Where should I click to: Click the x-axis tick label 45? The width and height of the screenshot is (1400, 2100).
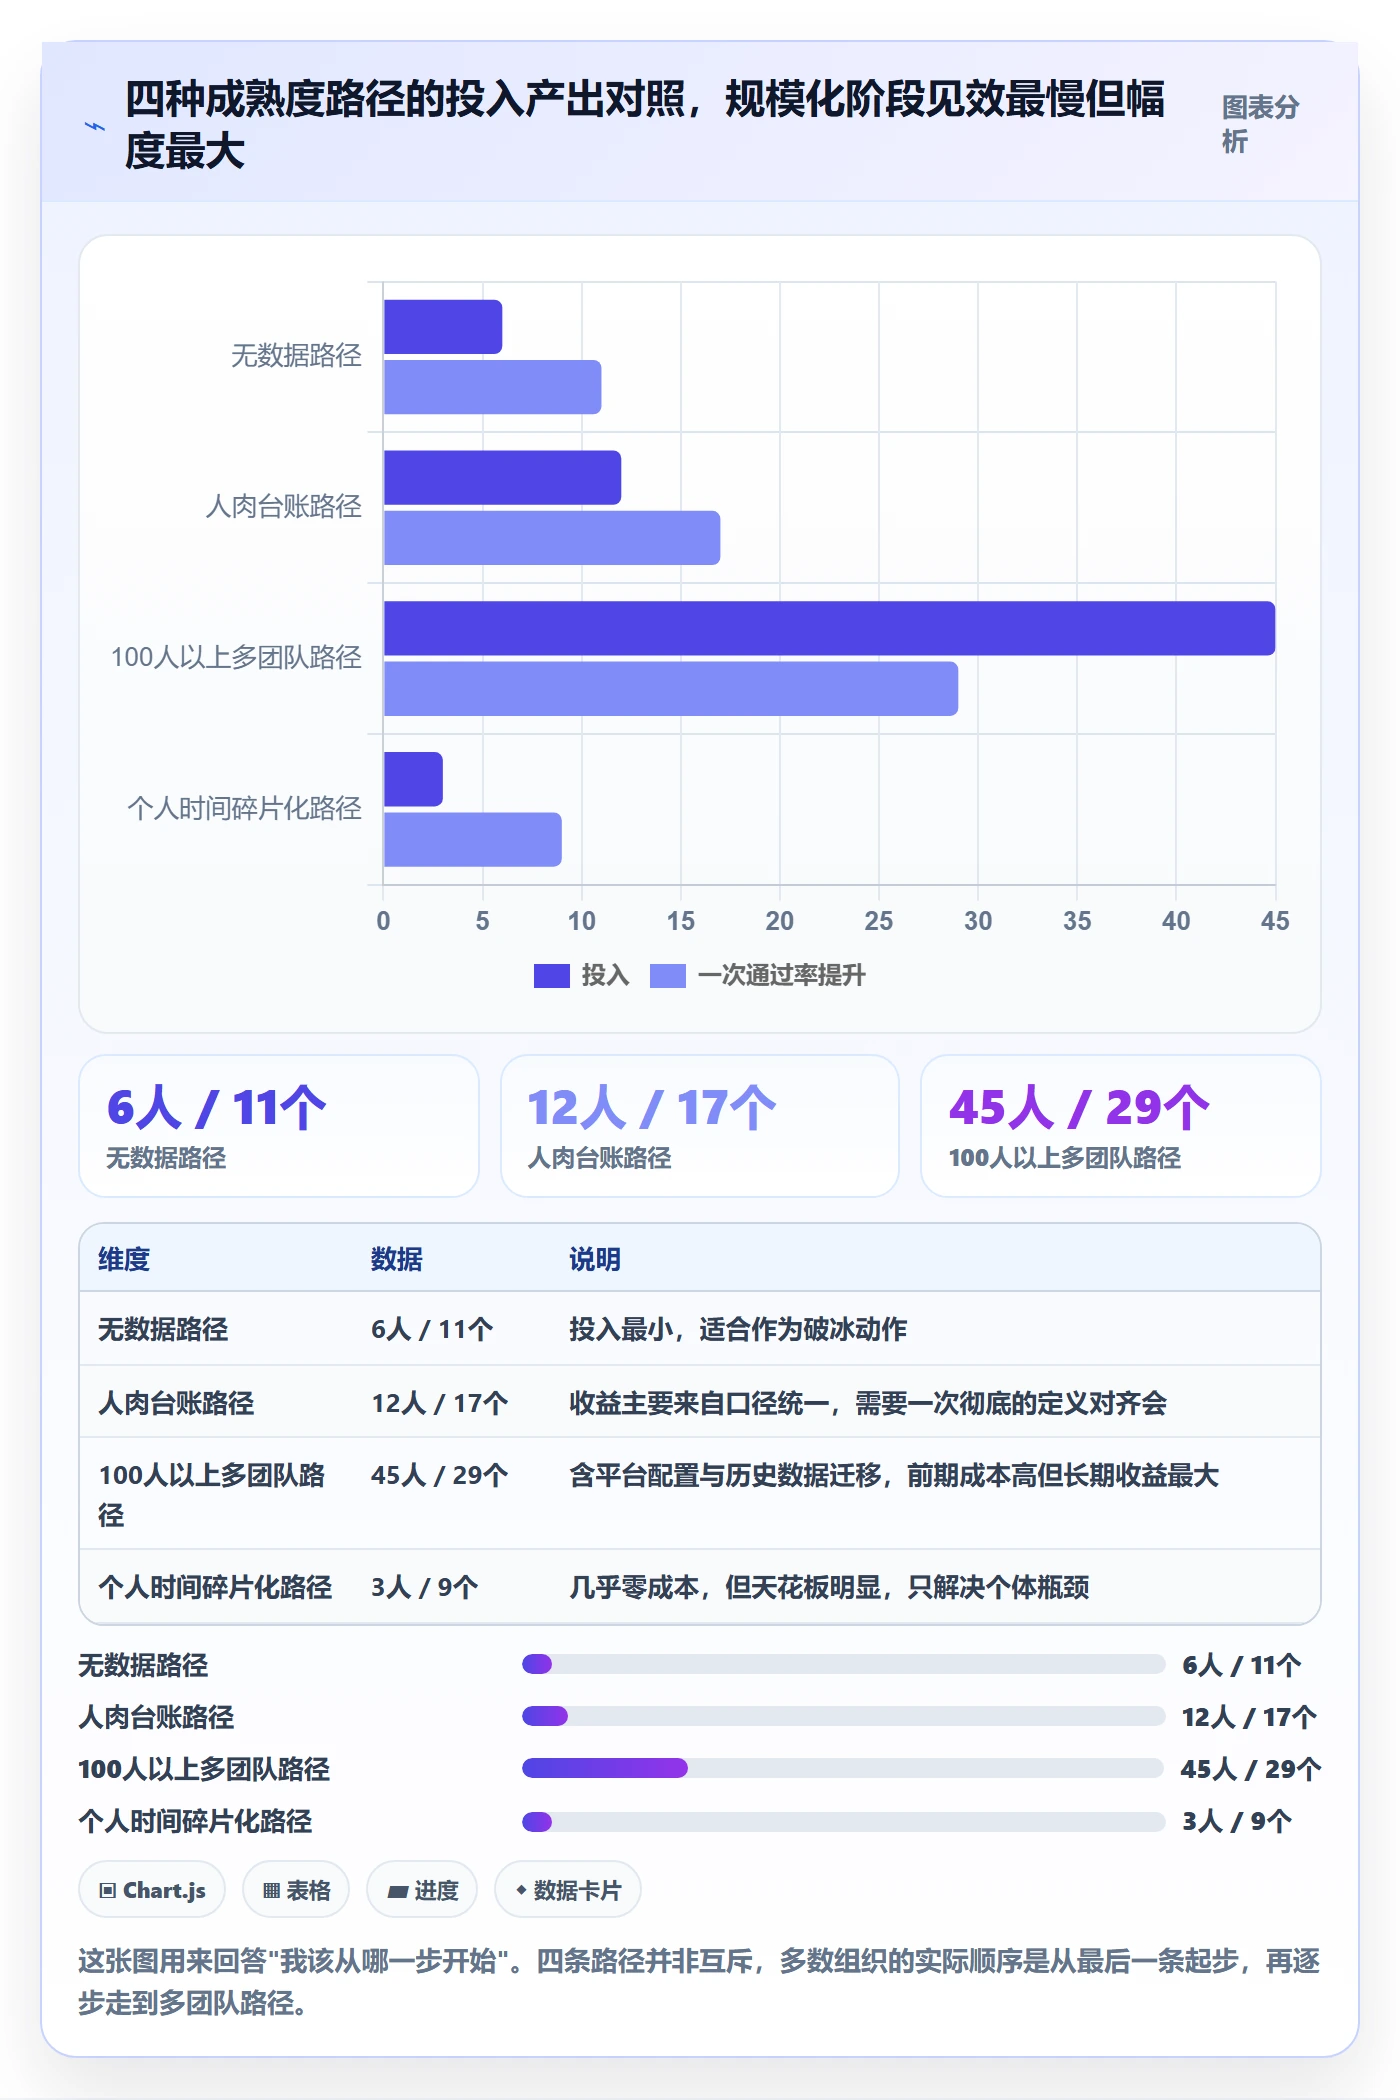(1275, 921)
